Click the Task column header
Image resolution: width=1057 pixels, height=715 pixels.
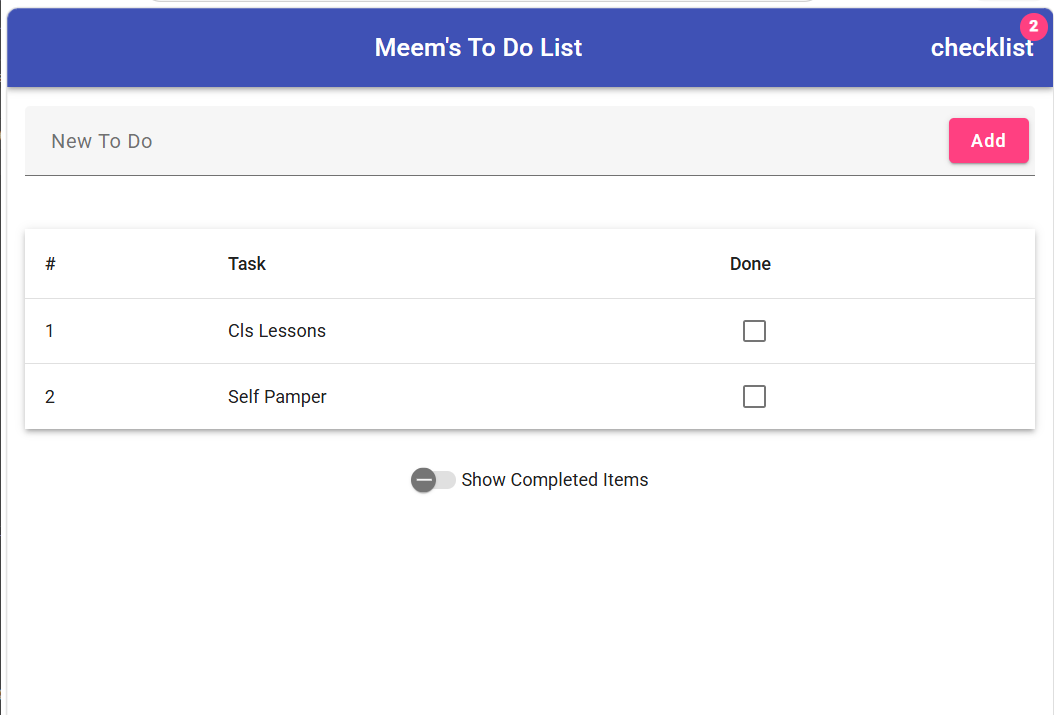click(x=247, y=264)
